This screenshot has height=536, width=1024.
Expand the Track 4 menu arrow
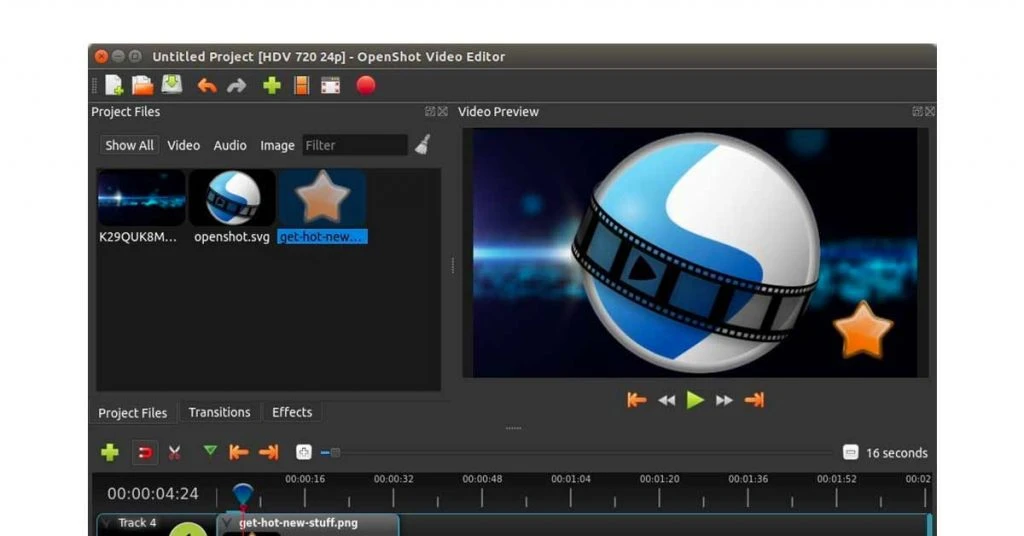(x=107, y=523)
